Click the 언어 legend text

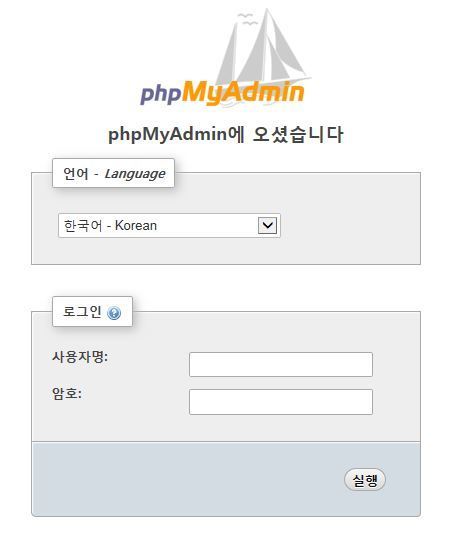pyautogui.click(x=76, y=173)
